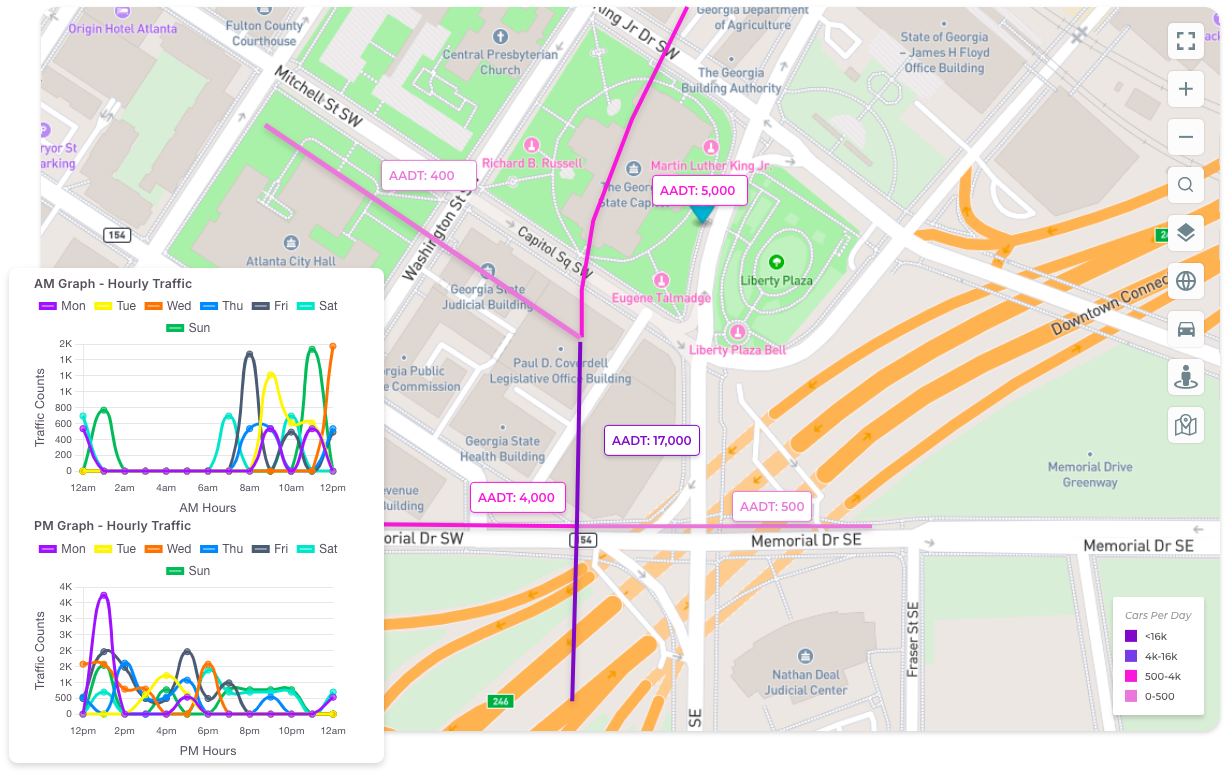Hide Thu series in PM Graph legend
Screen dimensions: 1226x775
click(222, 549)
